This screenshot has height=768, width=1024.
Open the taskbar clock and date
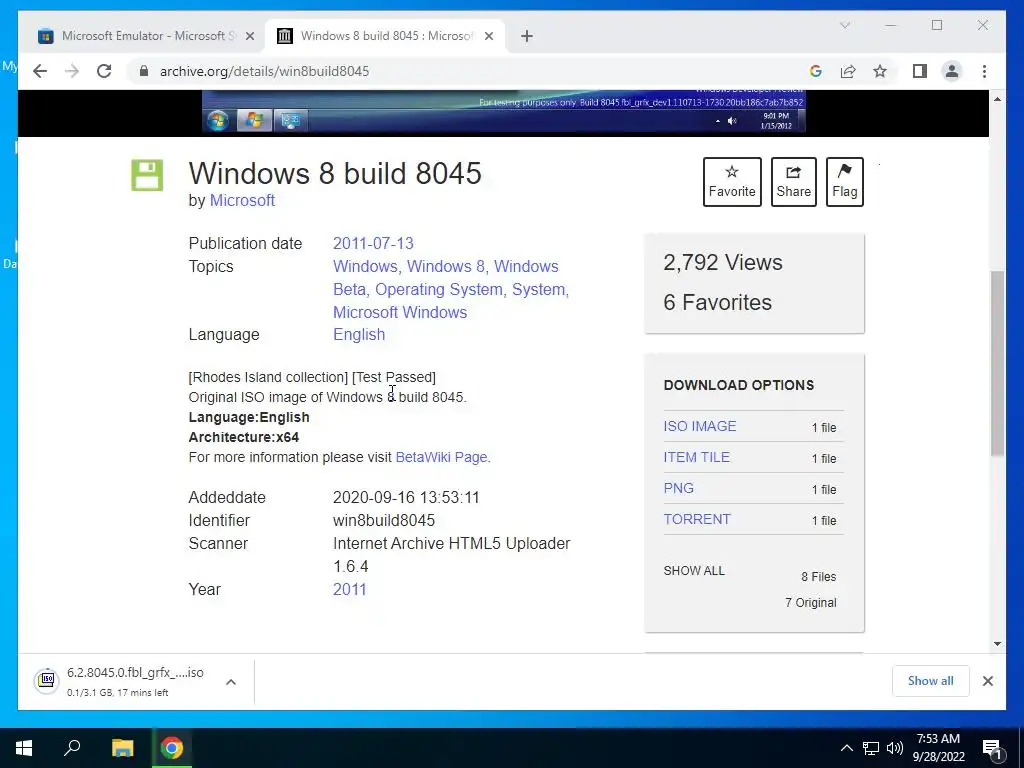[x=938, y=748]
